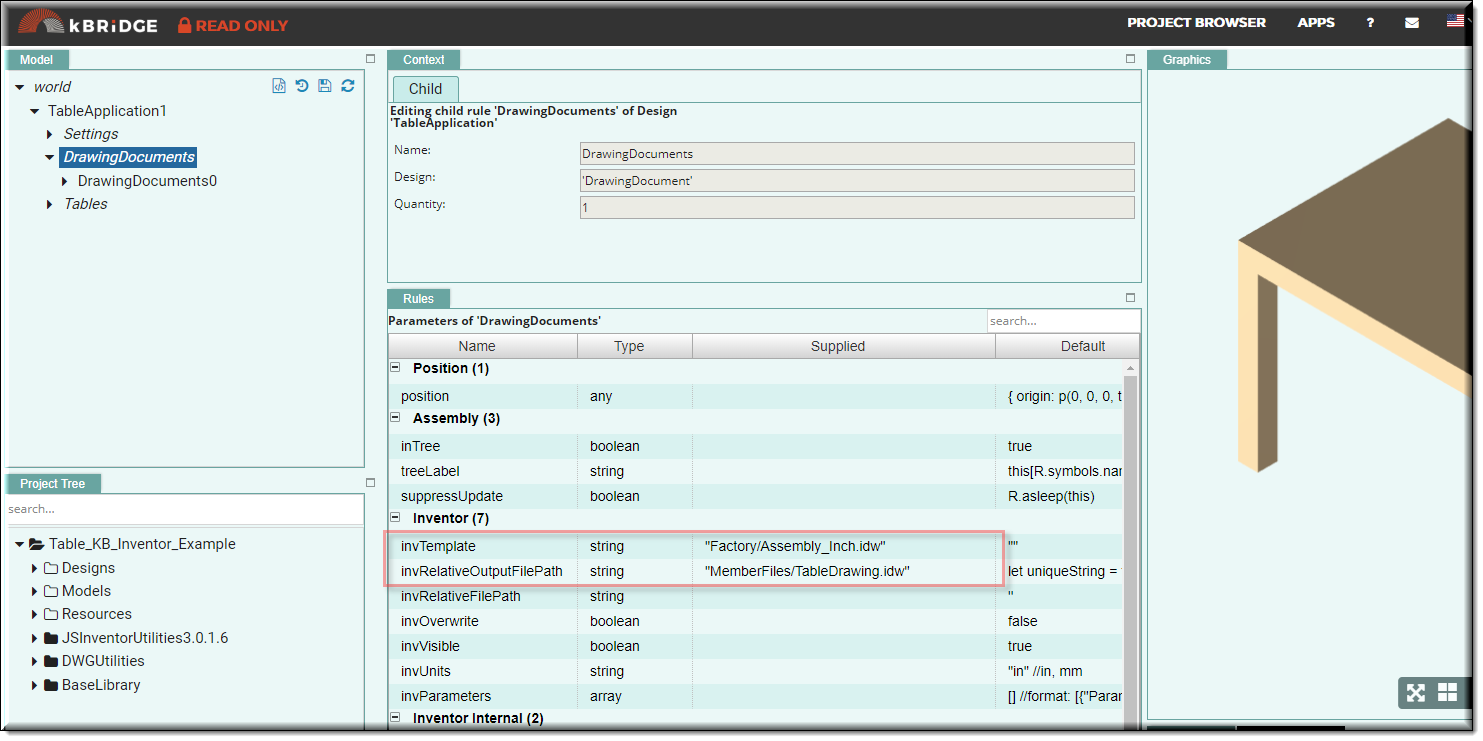Click the Rules table vertical scrollbar
The image size is (1483, 741).
point(1131,545)
